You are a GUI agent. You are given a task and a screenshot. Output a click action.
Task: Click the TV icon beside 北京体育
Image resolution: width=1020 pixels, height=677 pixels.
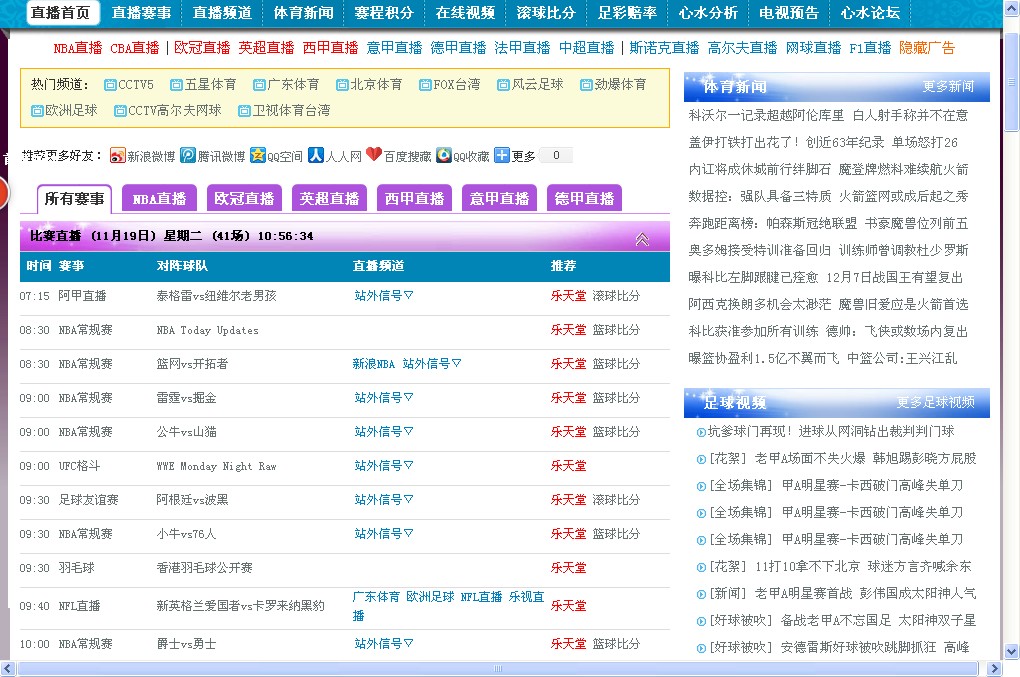tap(342, 85)
